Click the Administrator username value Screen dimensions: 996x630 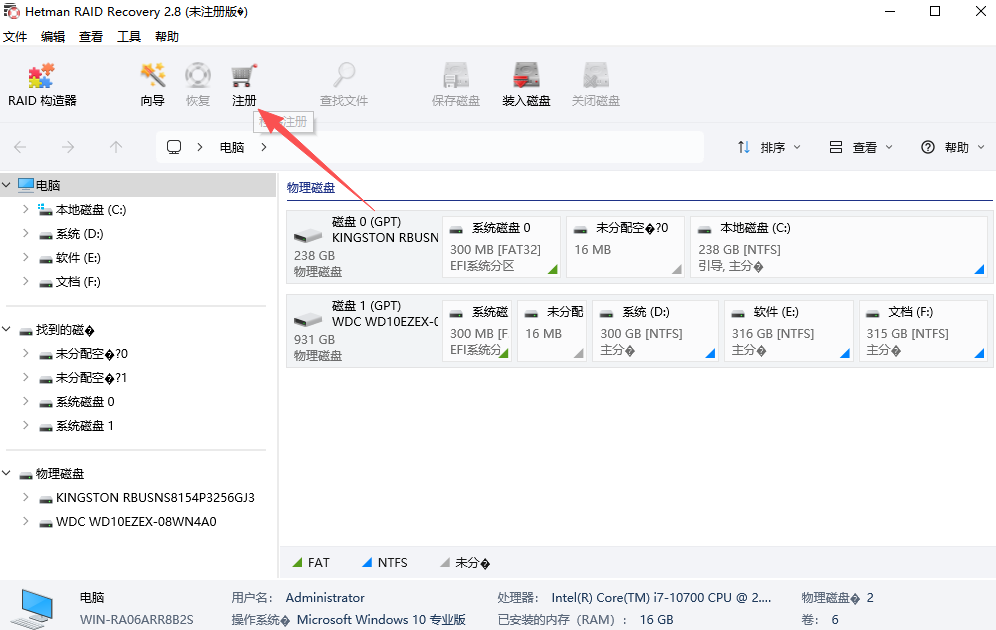click(x=325, y=598)
